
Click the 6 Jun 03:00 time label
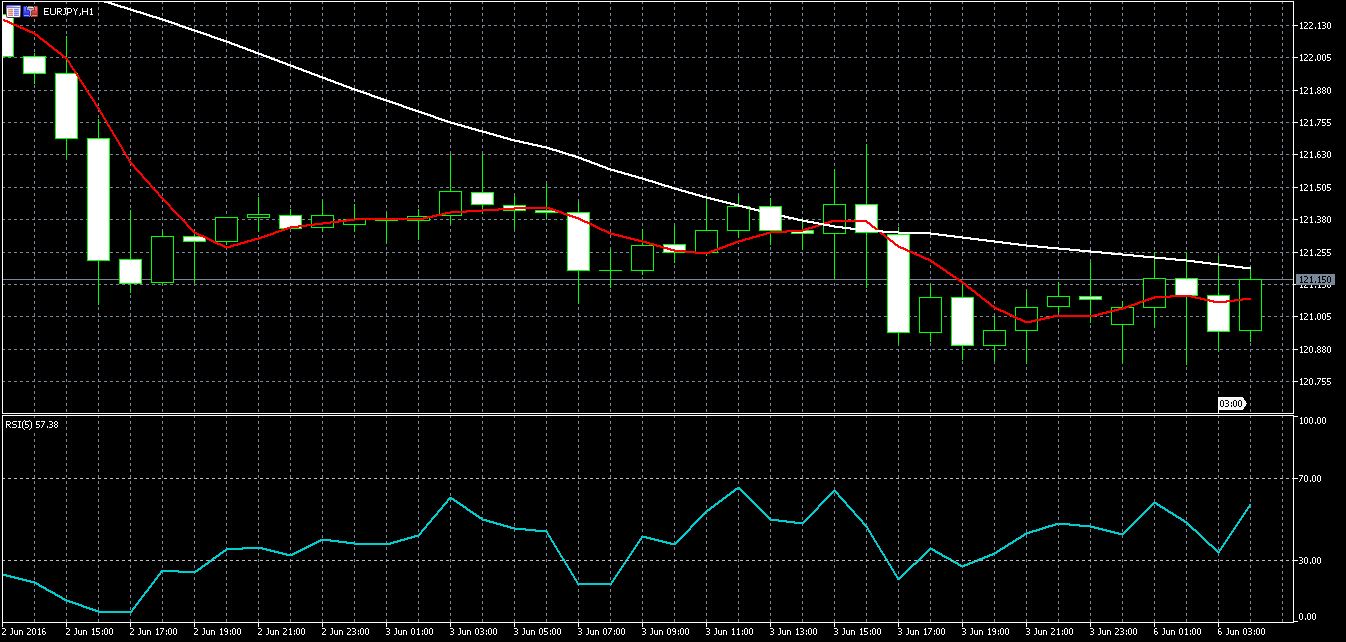[1235, 632]
